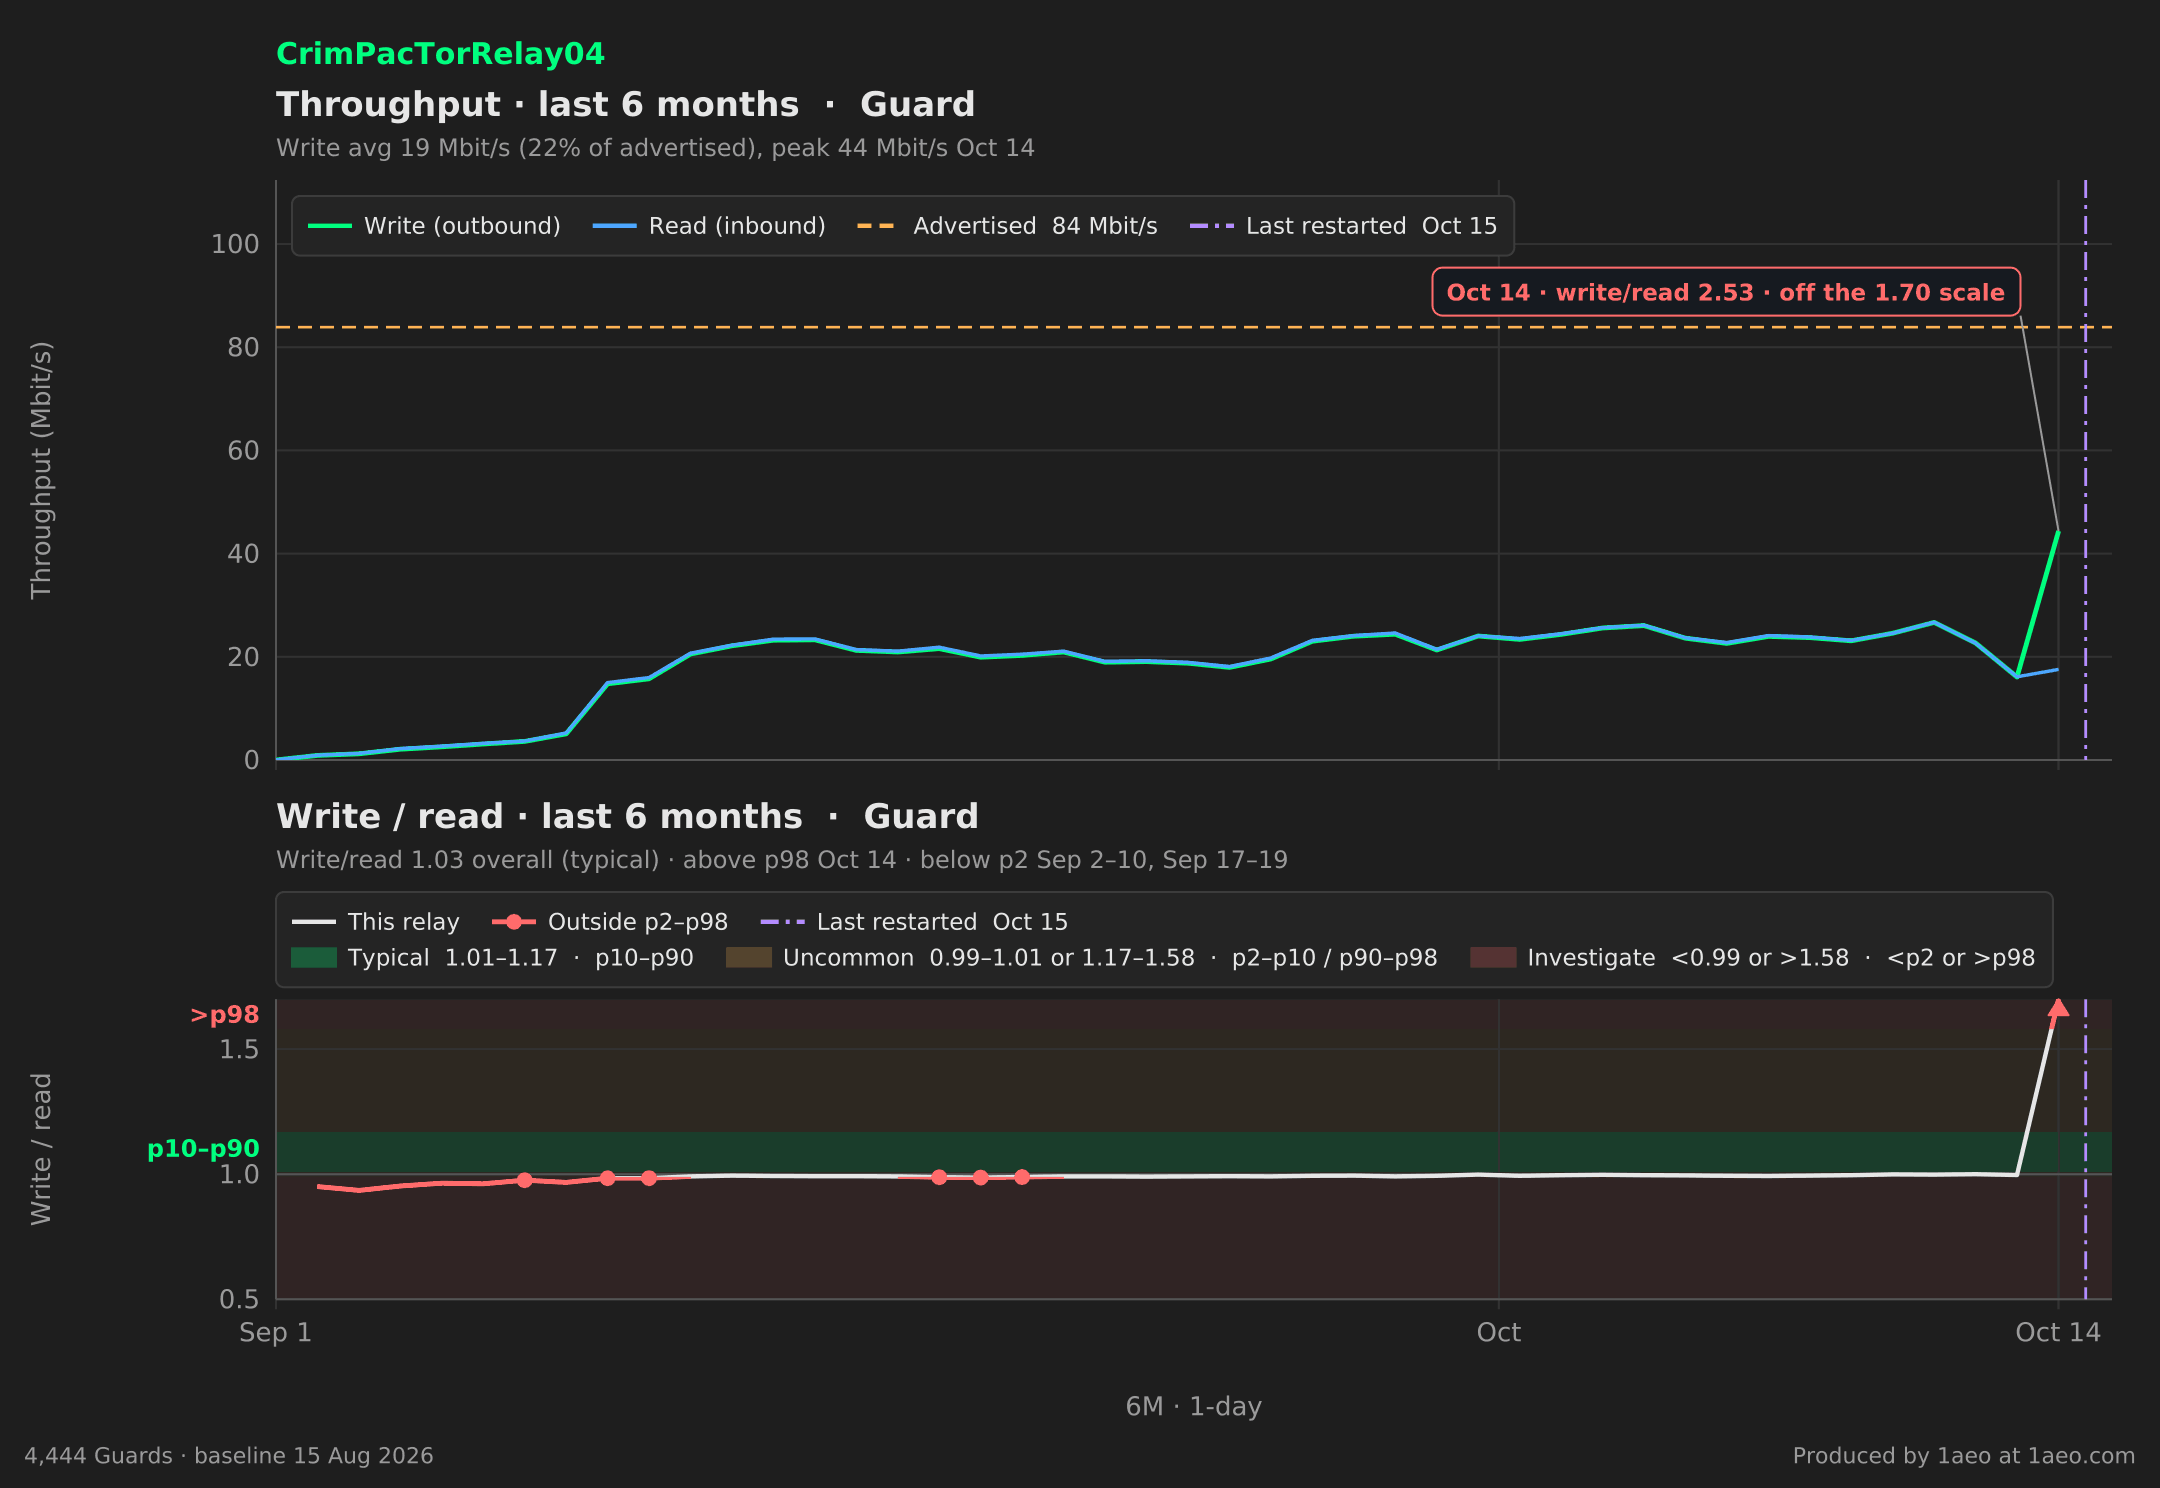This screenshot has height=1488, width=2160.
Task: Click the 1.5 tick on write/read axis
Action: click(239, 1049)
